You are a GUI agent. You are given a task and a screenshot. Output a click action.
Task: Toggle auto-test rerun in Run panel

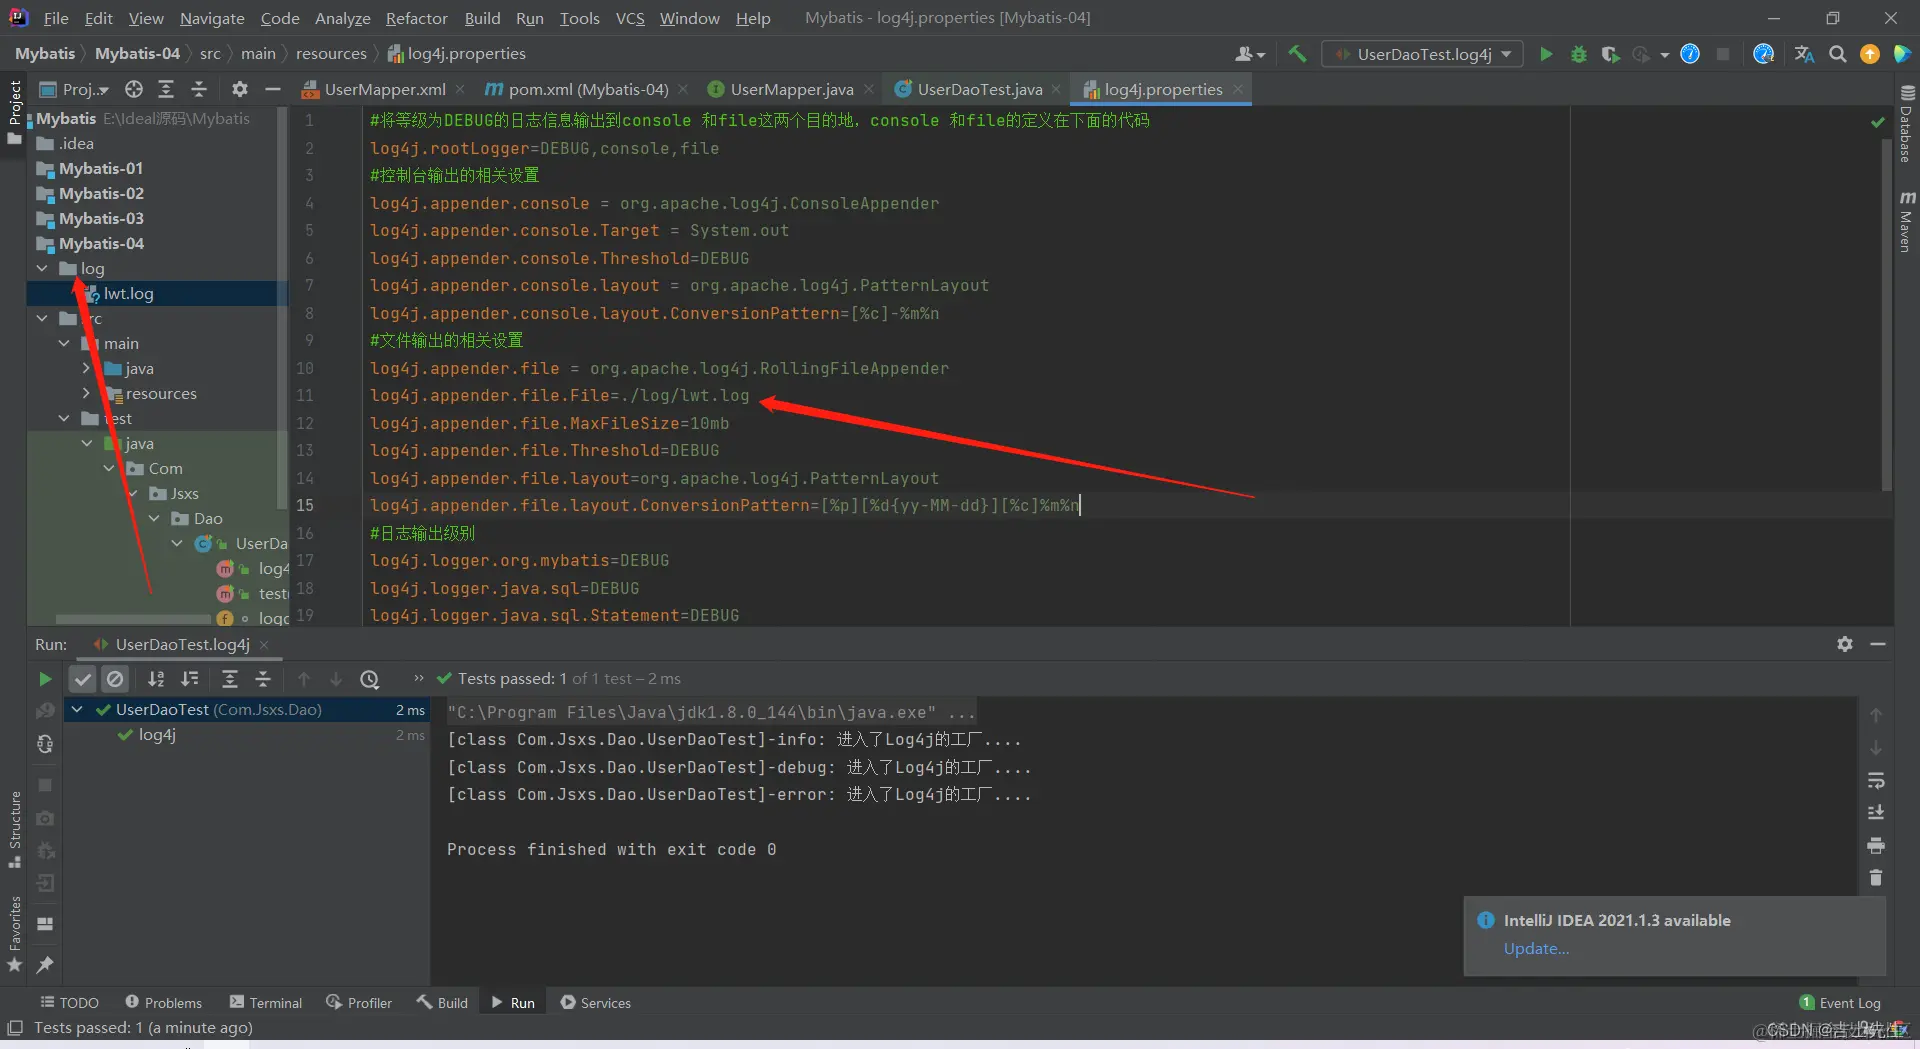[x=45, y=744]
